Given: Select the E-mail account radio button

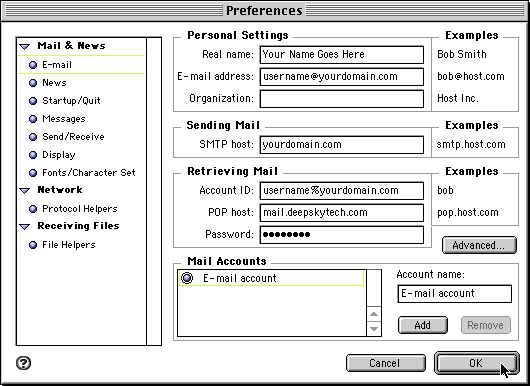Looking at the screenshot, I should click(x=187, y=278).
